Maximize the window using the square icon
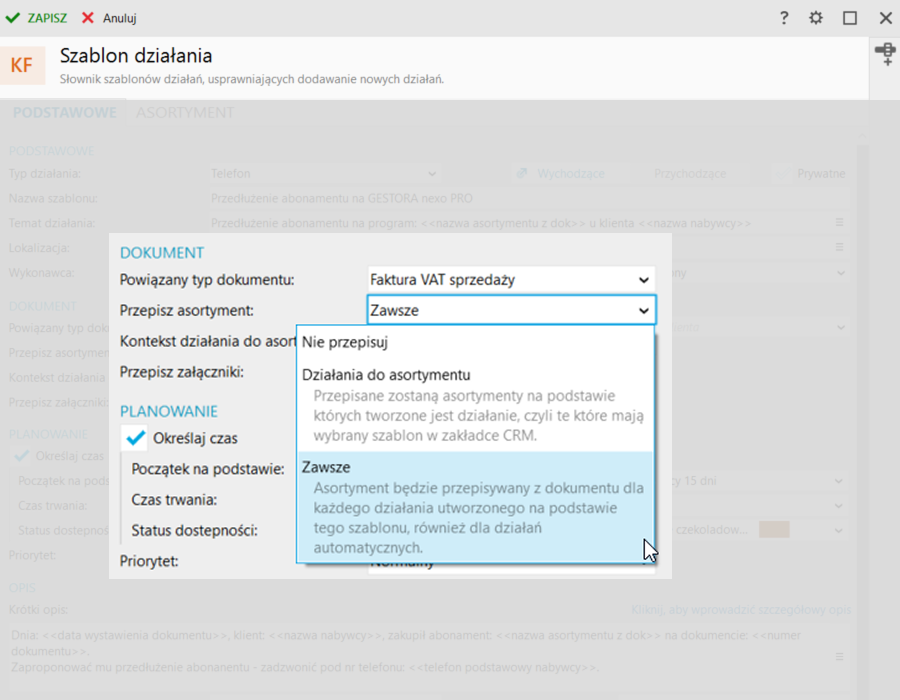Viewport: 900px width, 700px height. click(850, 18)
